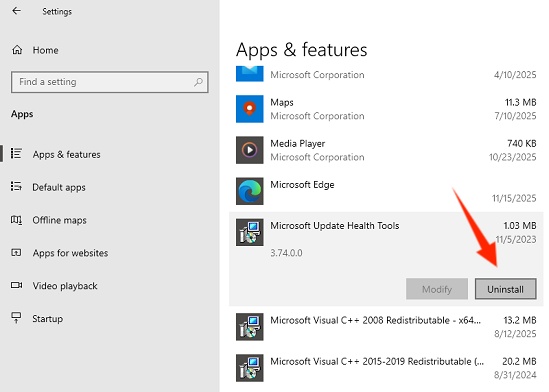Click the disabled Modify button
549x392 pixels.
point(437,289)
